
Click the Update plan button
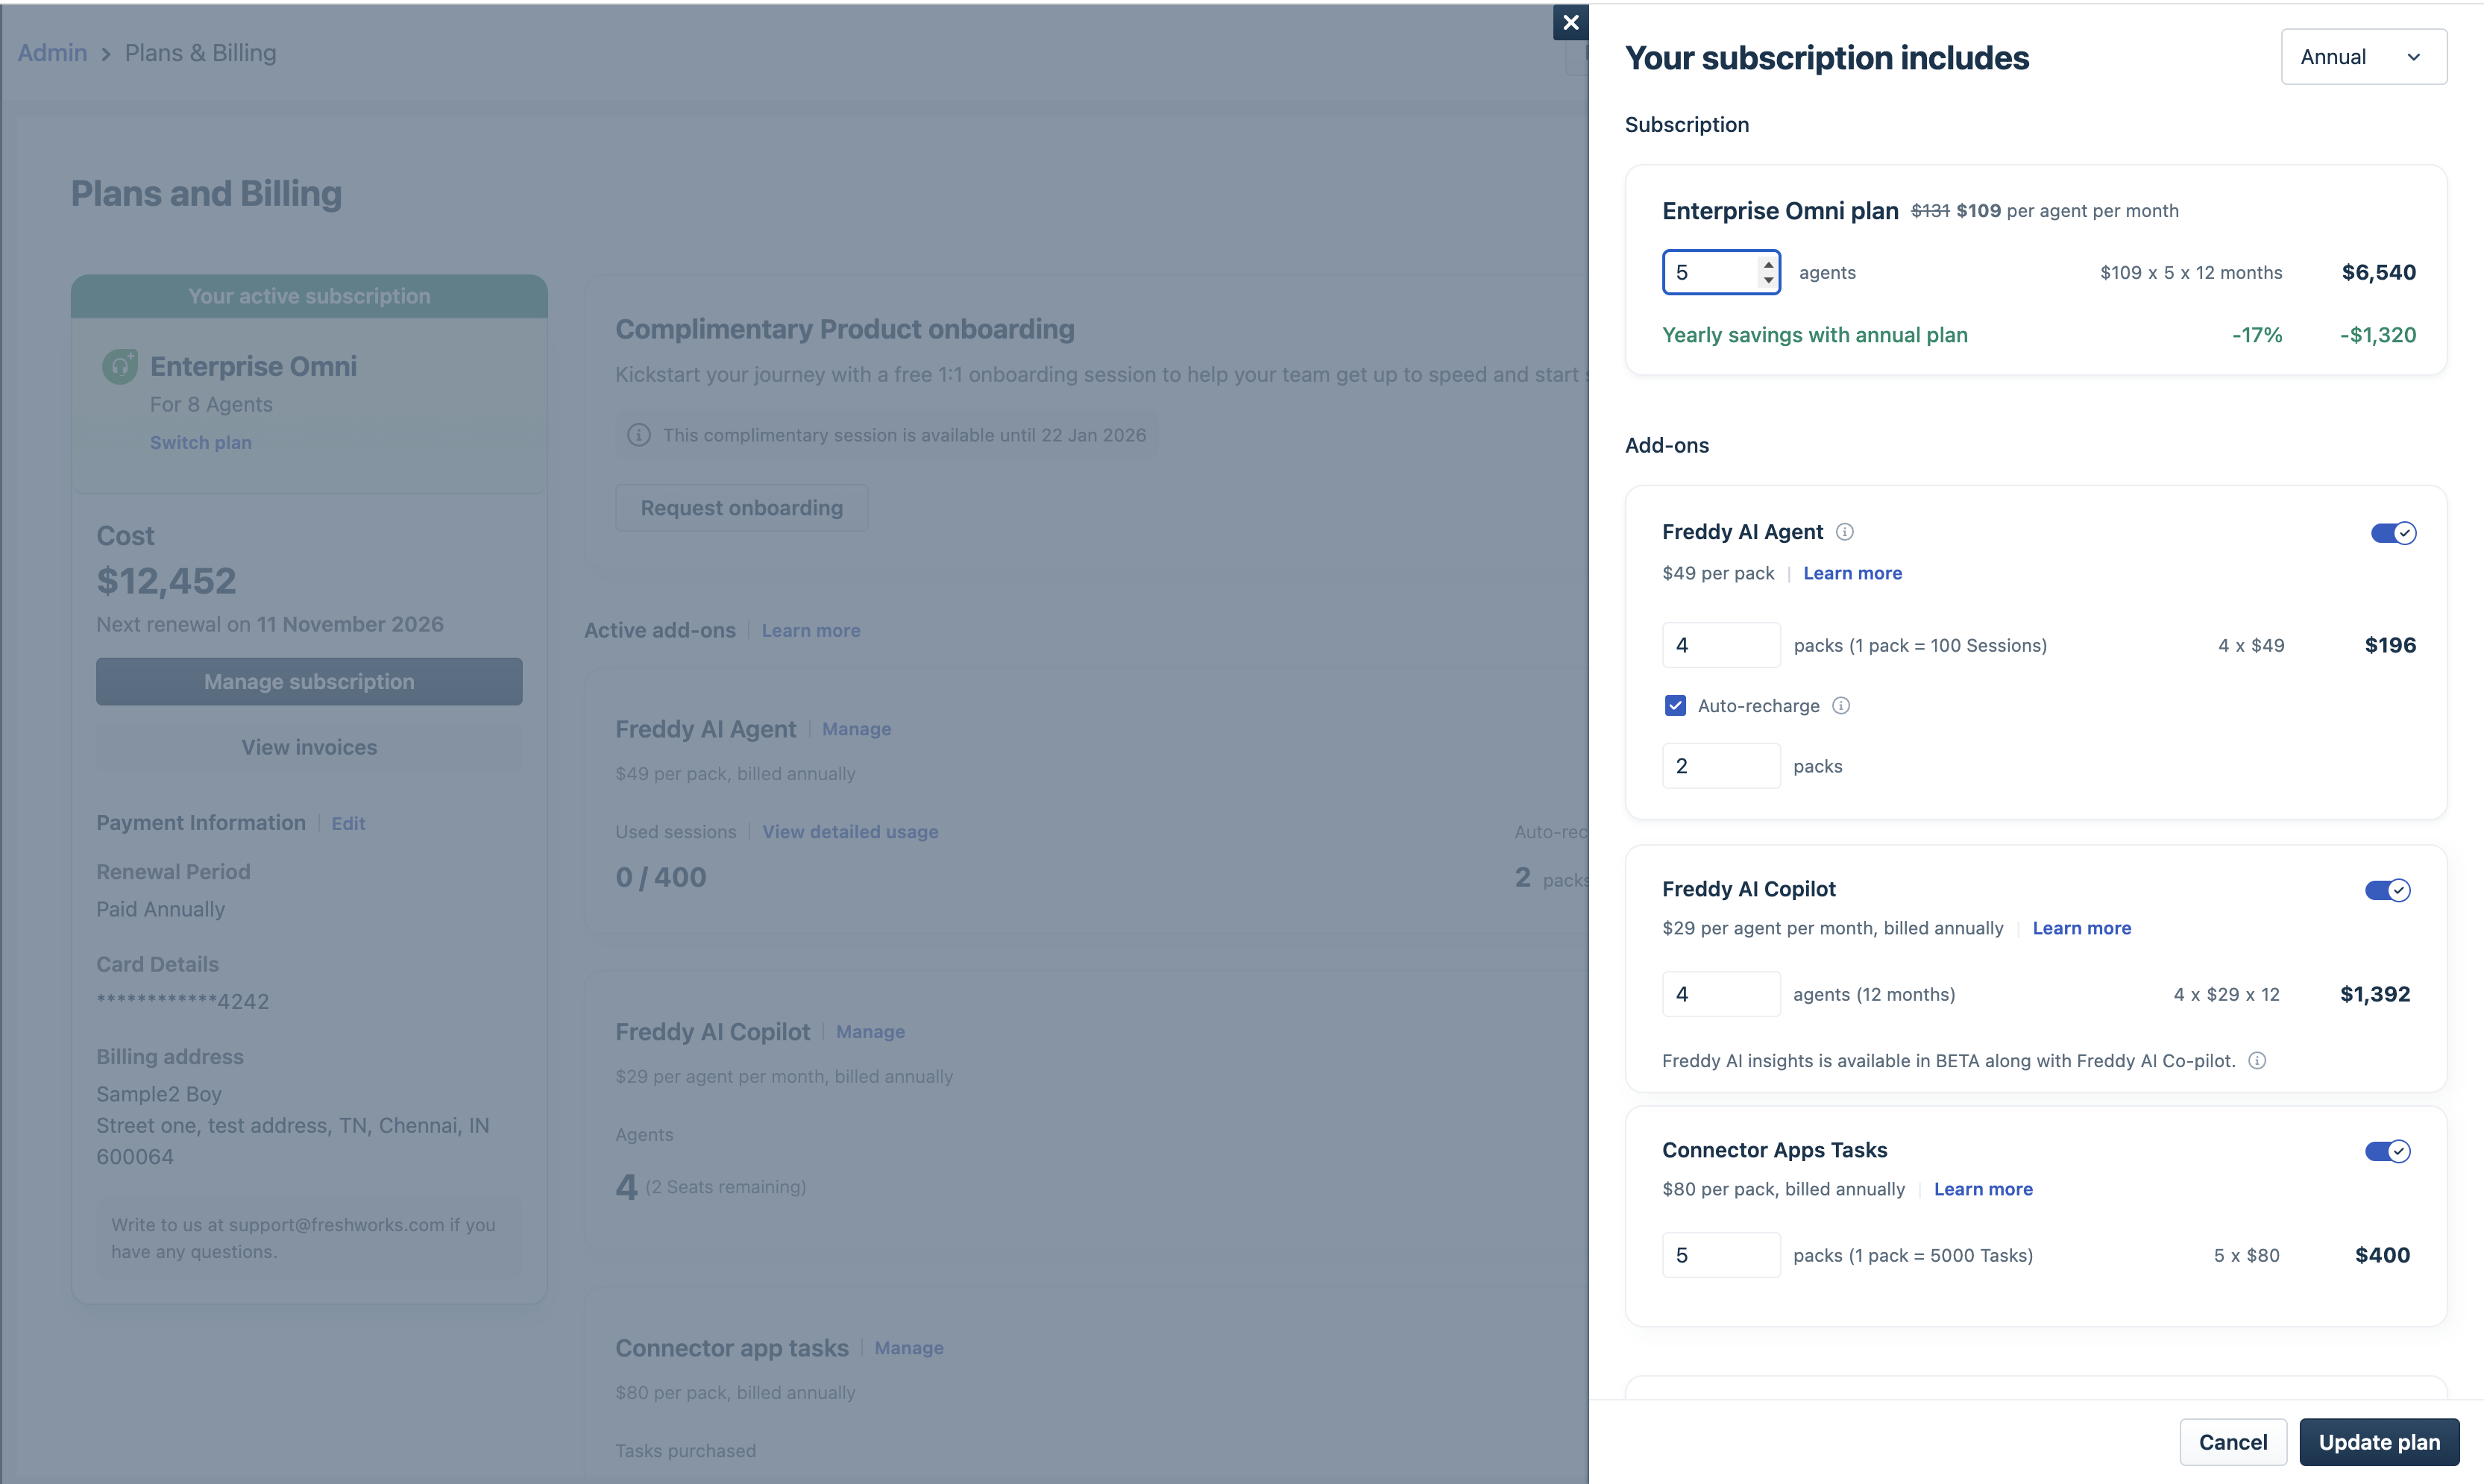(x=2378, y=1442)
